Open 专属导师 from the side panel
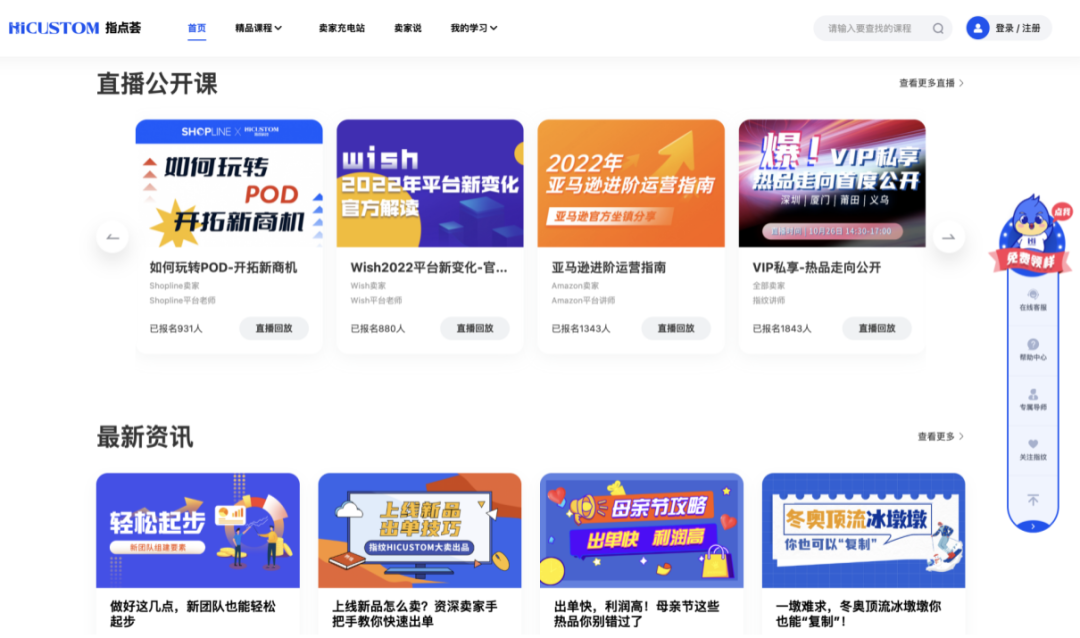Image resolution: width=1080 pixels, height=638 pixels. pyautogui.click(x=1032, y=400)
